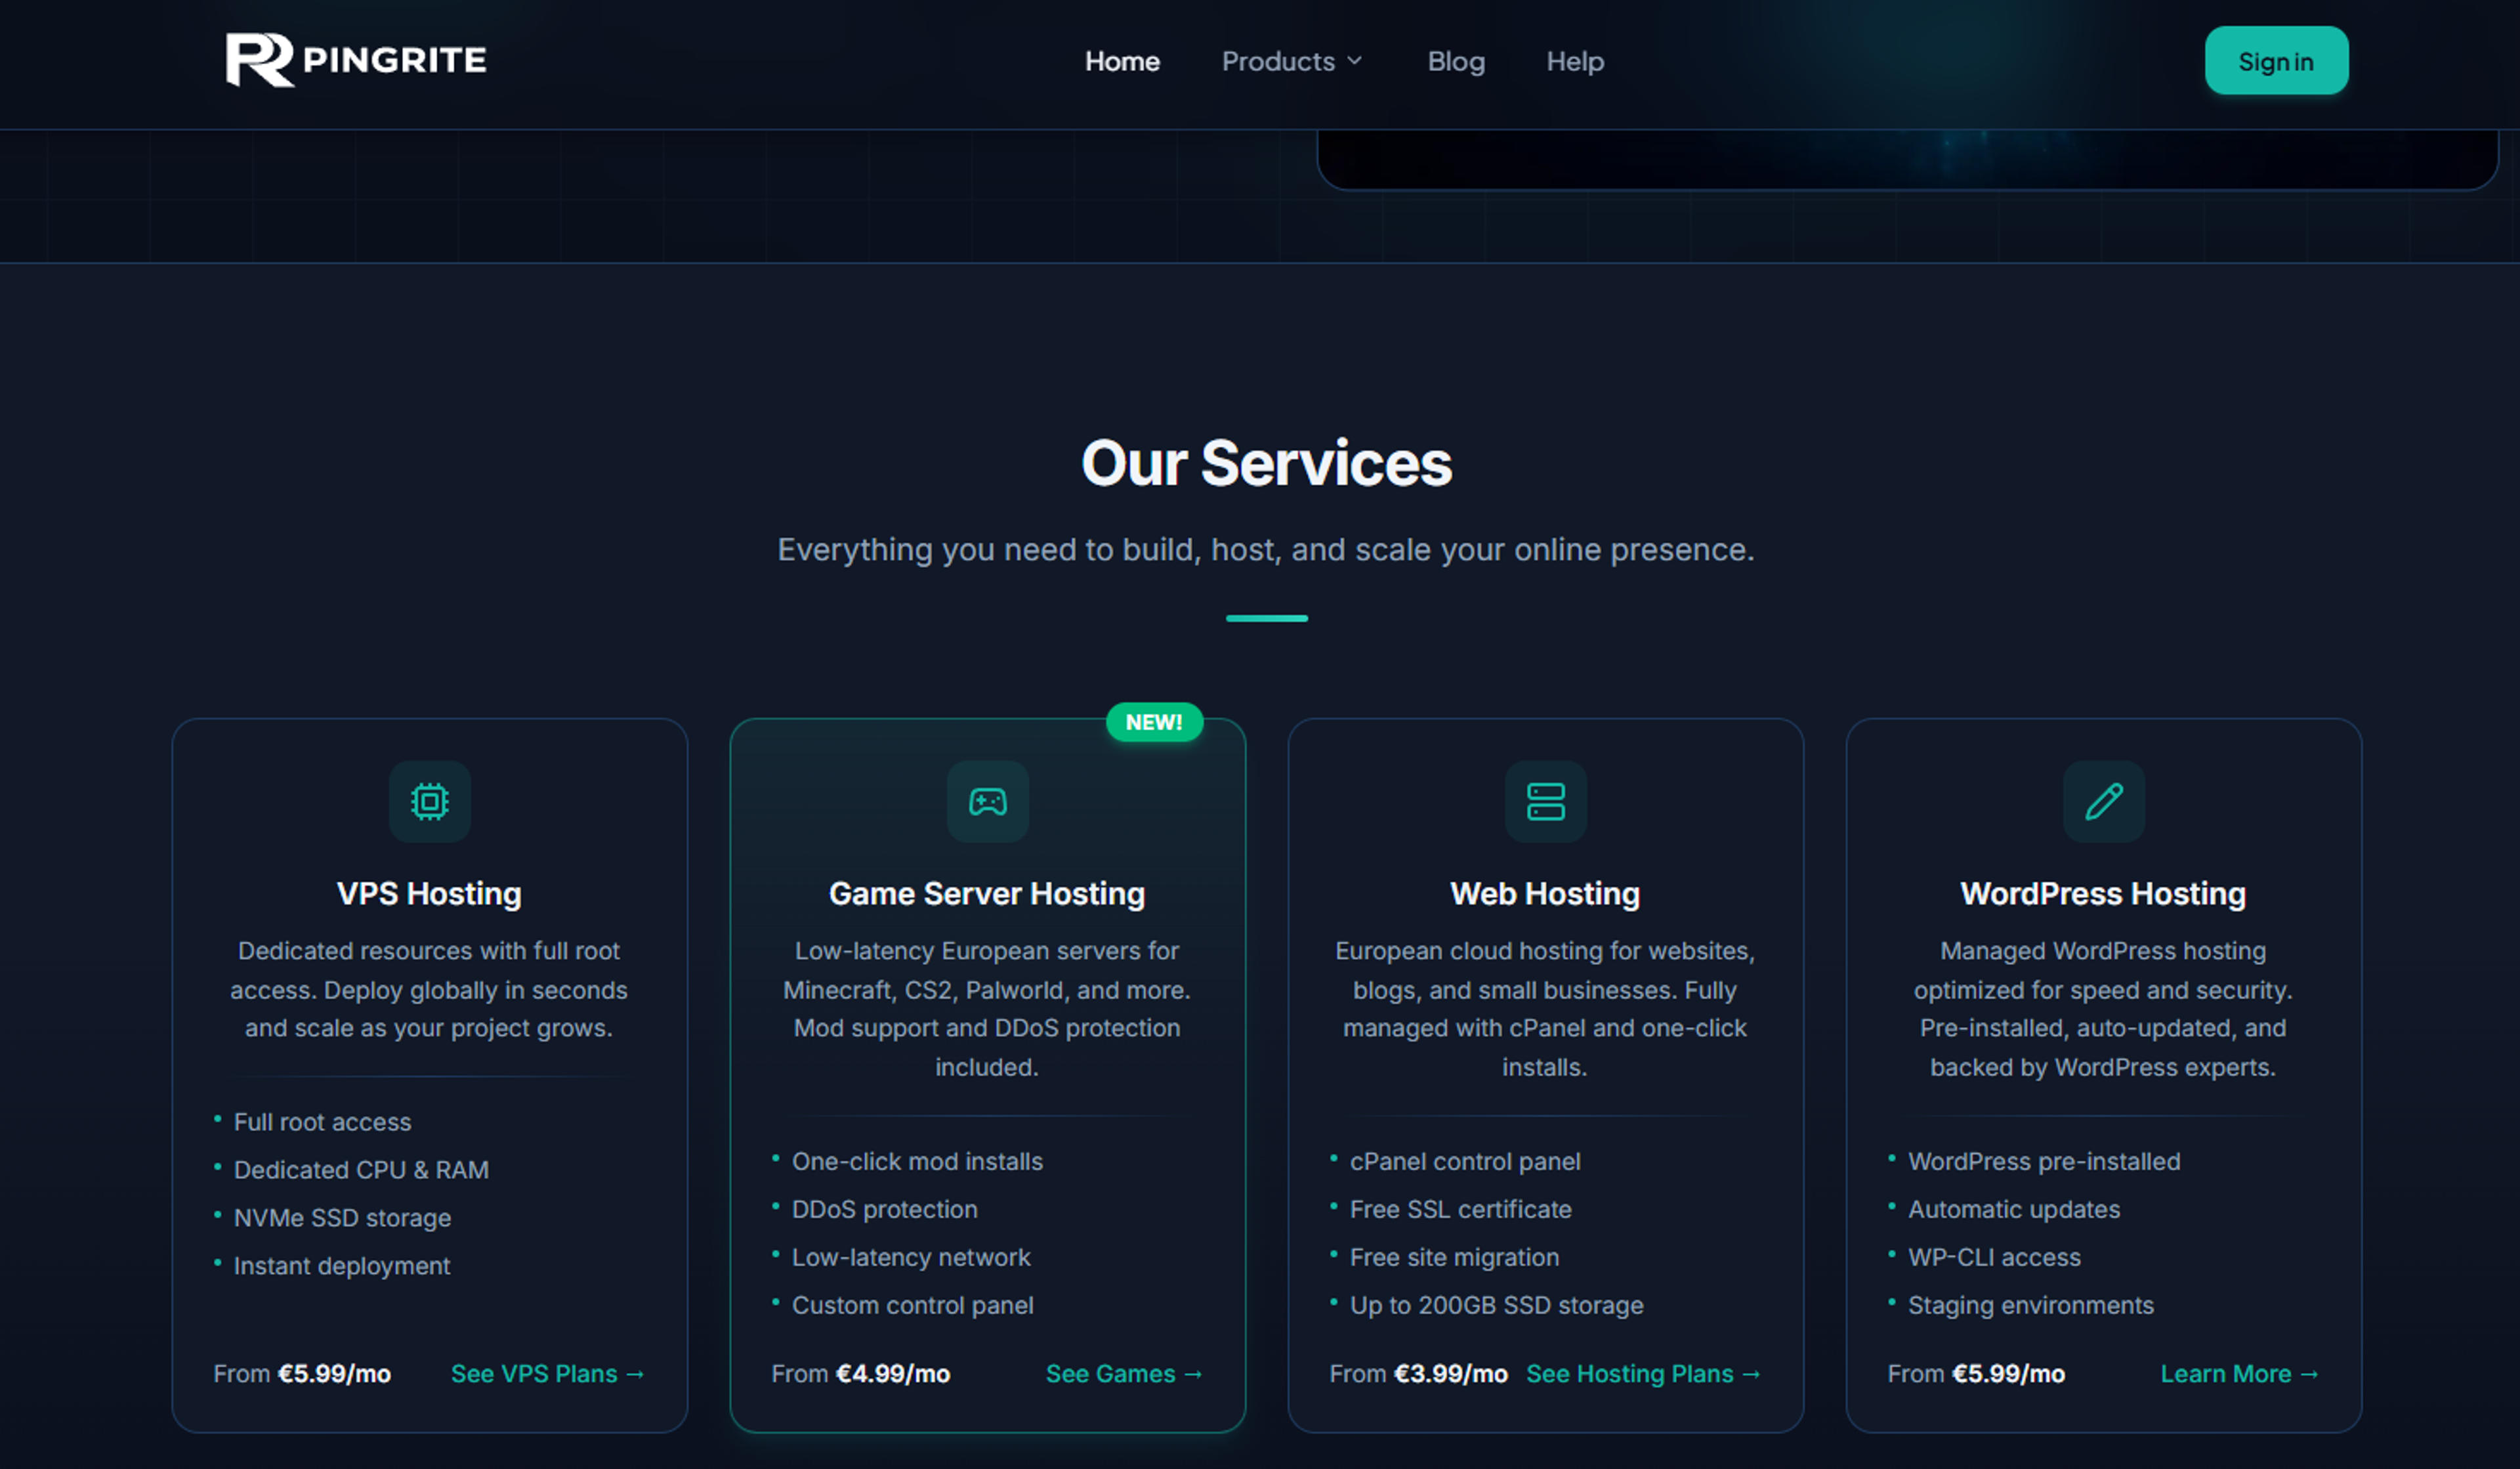Click the WordPress Hosting pencil icon

2104,801
